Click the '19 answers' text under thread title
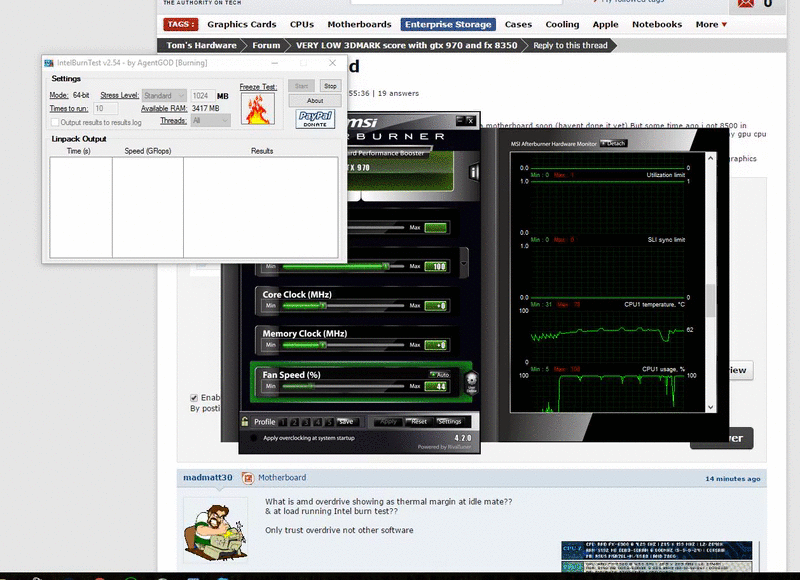The width and height of the screenshot is (800, 580). 398,93
